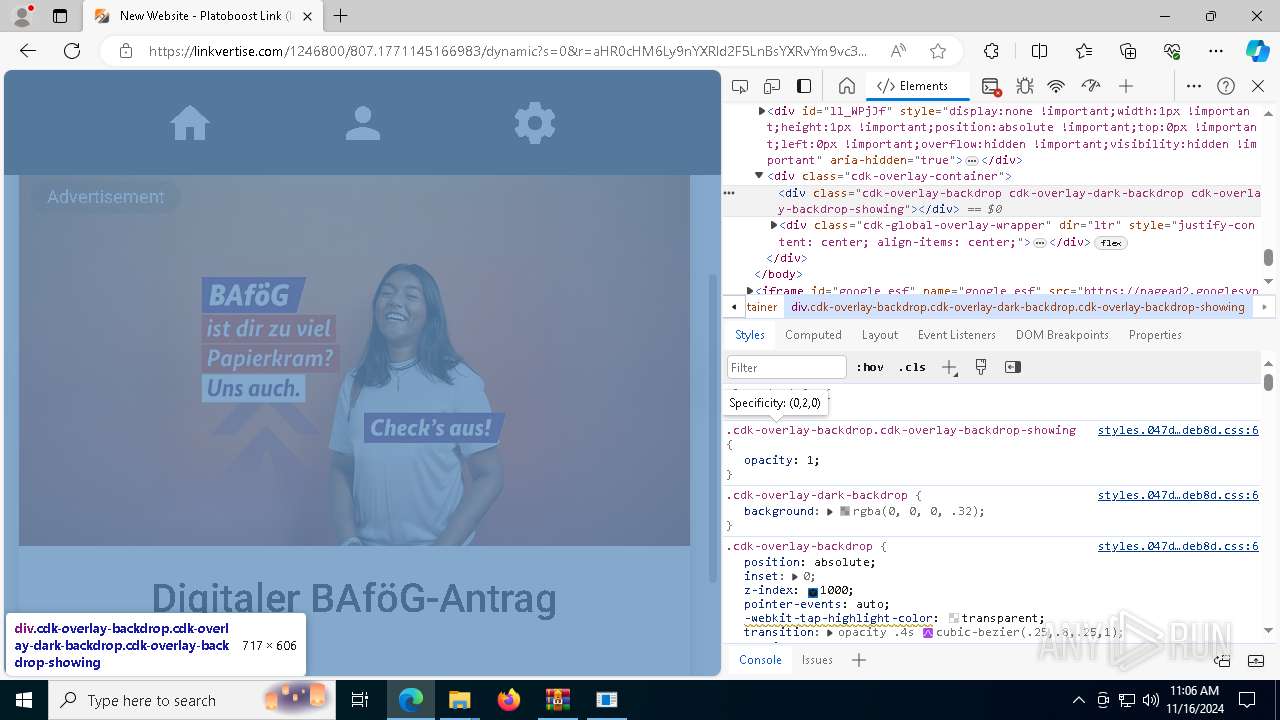Expand the div id ll_WPjJf node

[762, 111]
